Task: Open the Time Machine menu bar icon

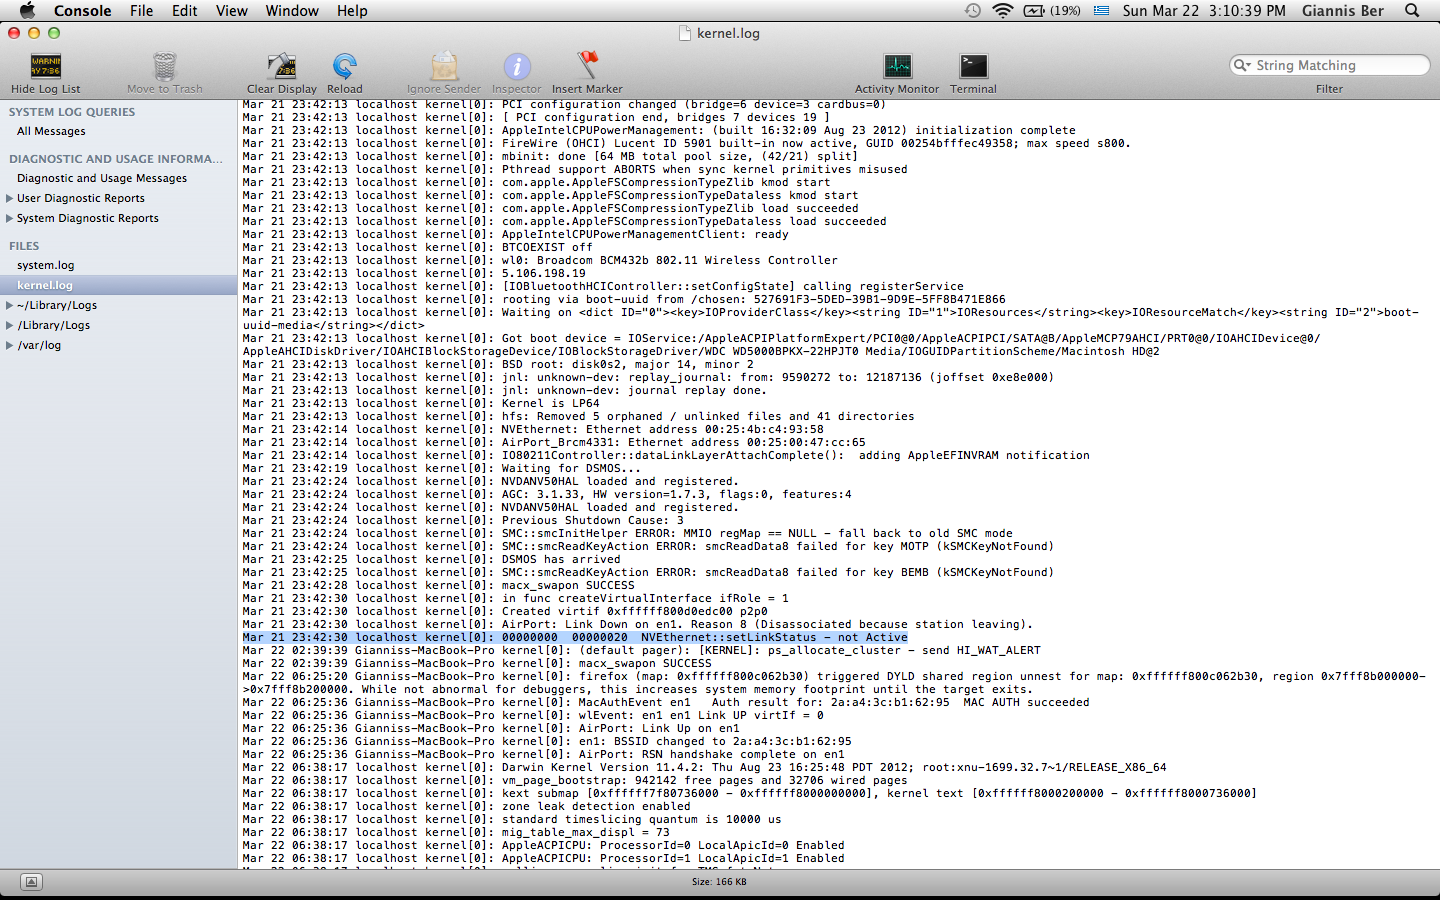Action: coord(972,10)
